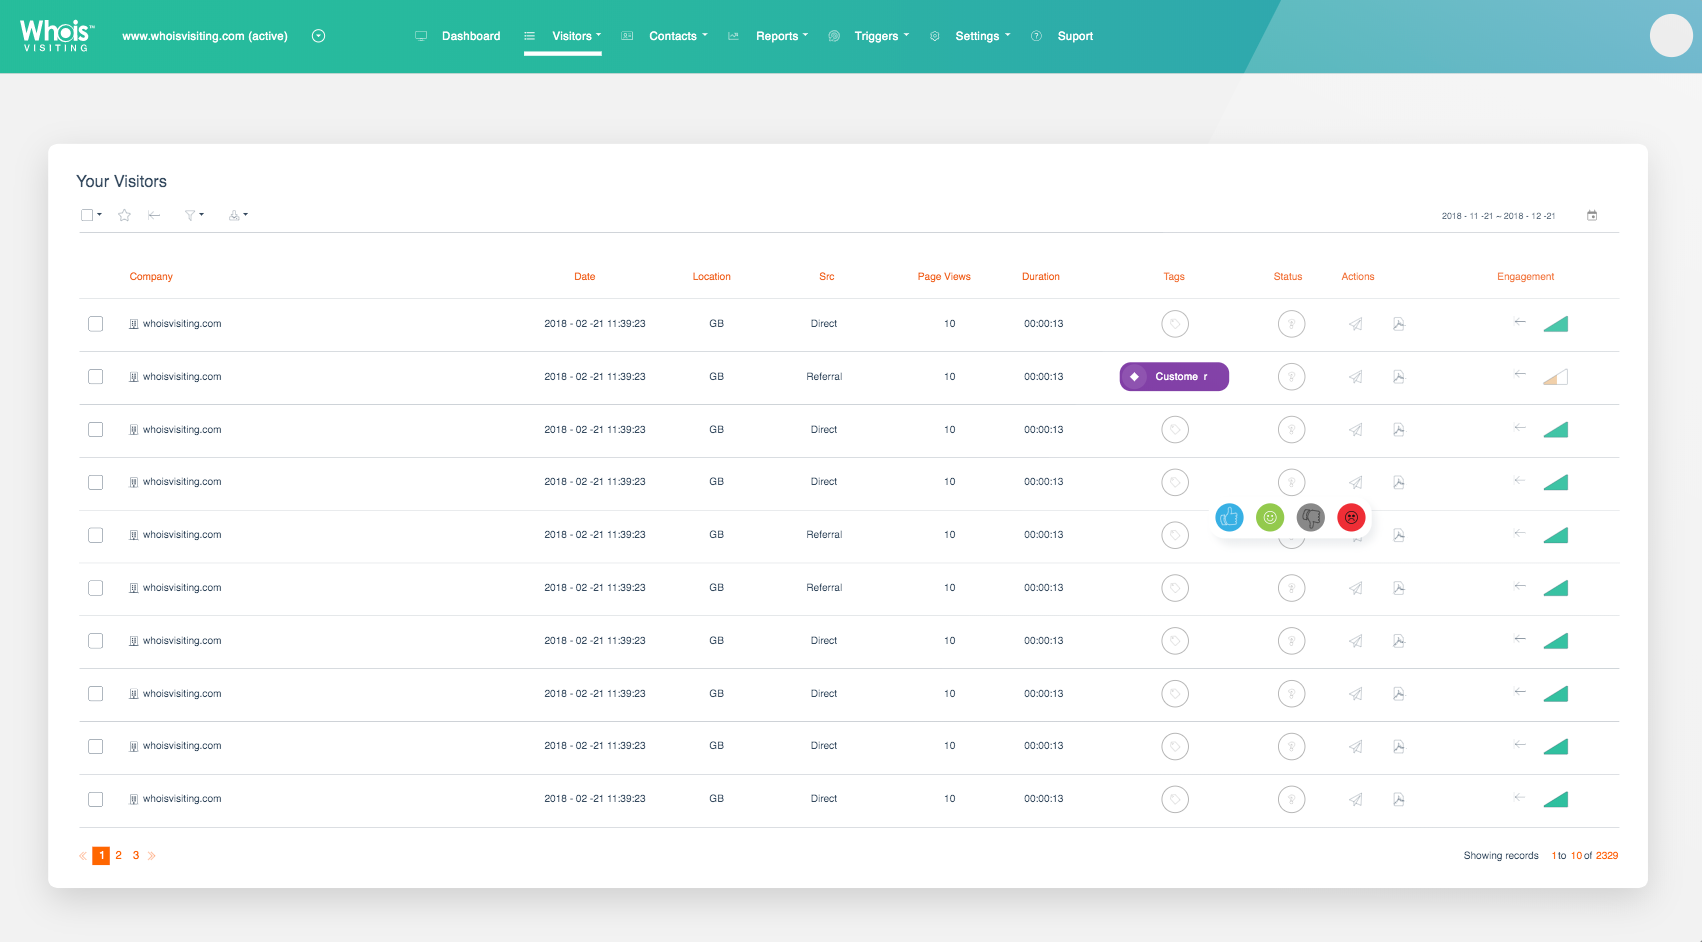Image resolution: width=1702 pixels, height=942 pixels.
Task: Open the filter funnel dropdown
Action: point(194,215)
